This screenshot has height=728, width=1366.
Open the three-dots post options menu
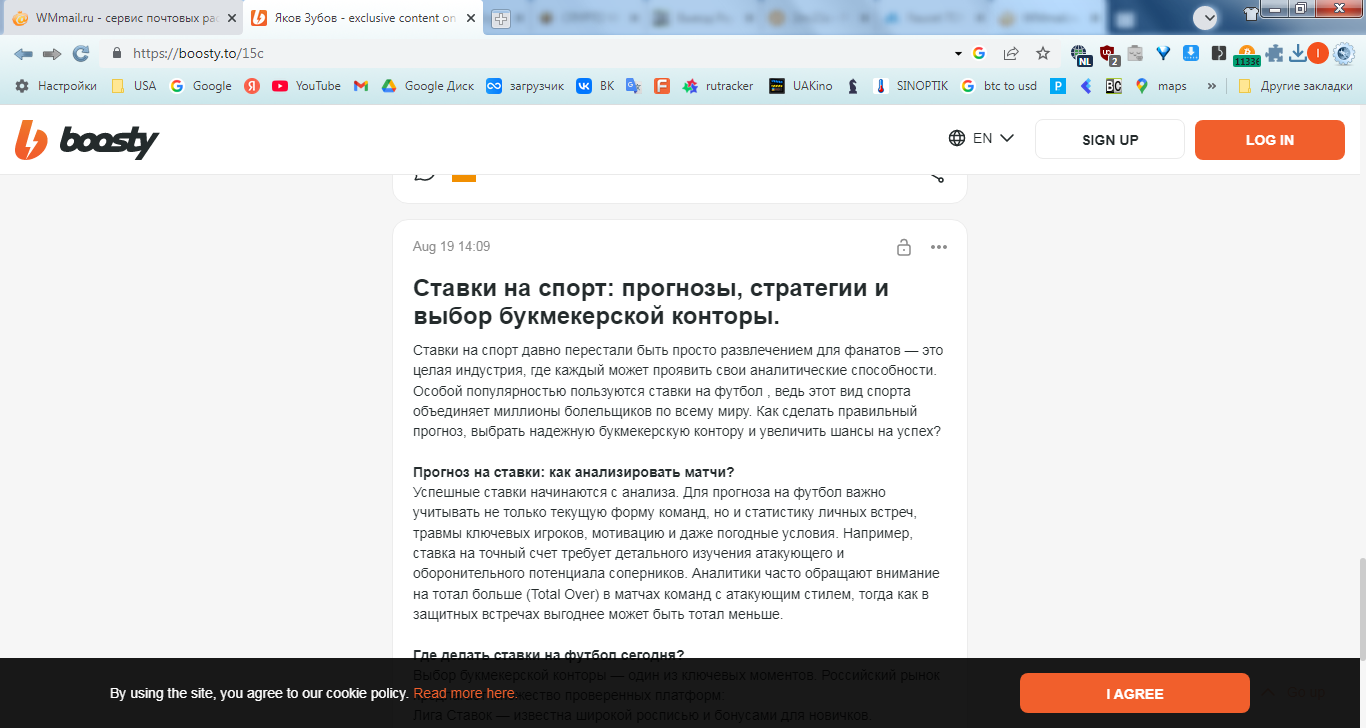tap(938, 247)
